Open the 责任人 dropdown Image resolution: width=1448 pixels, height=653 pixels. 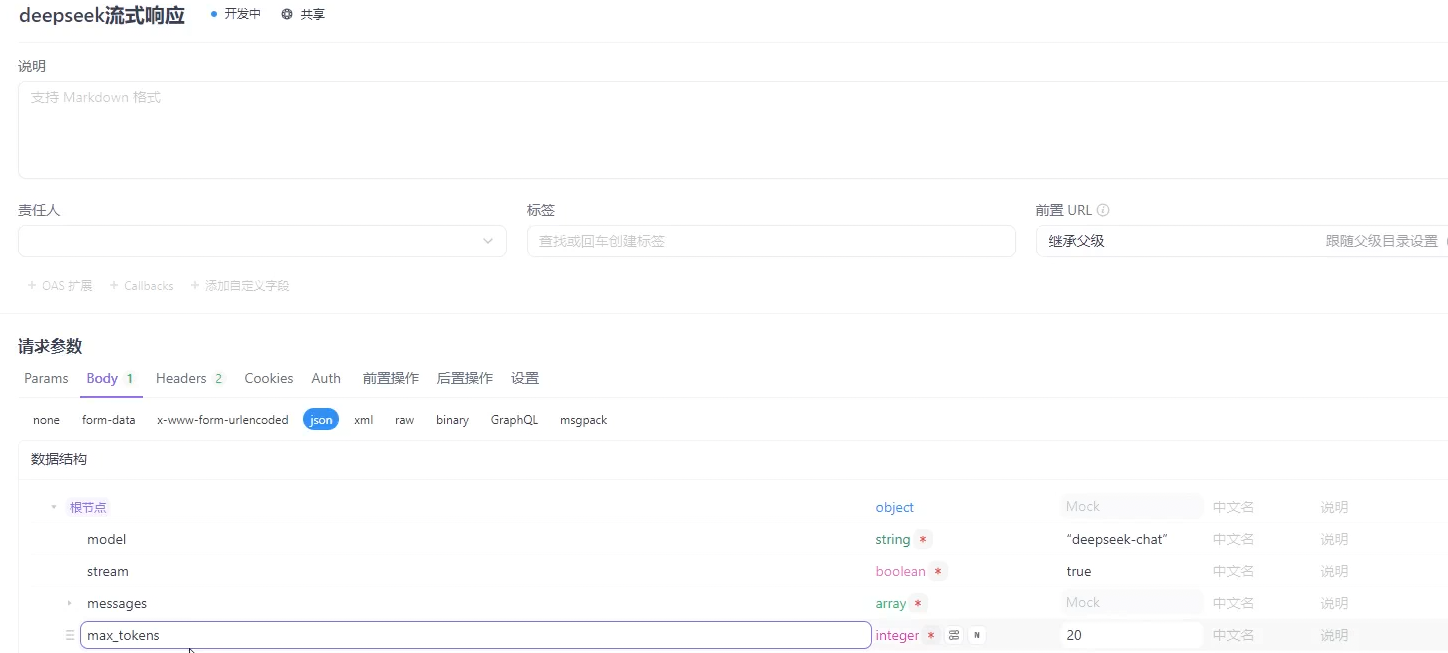pos(262,241)
